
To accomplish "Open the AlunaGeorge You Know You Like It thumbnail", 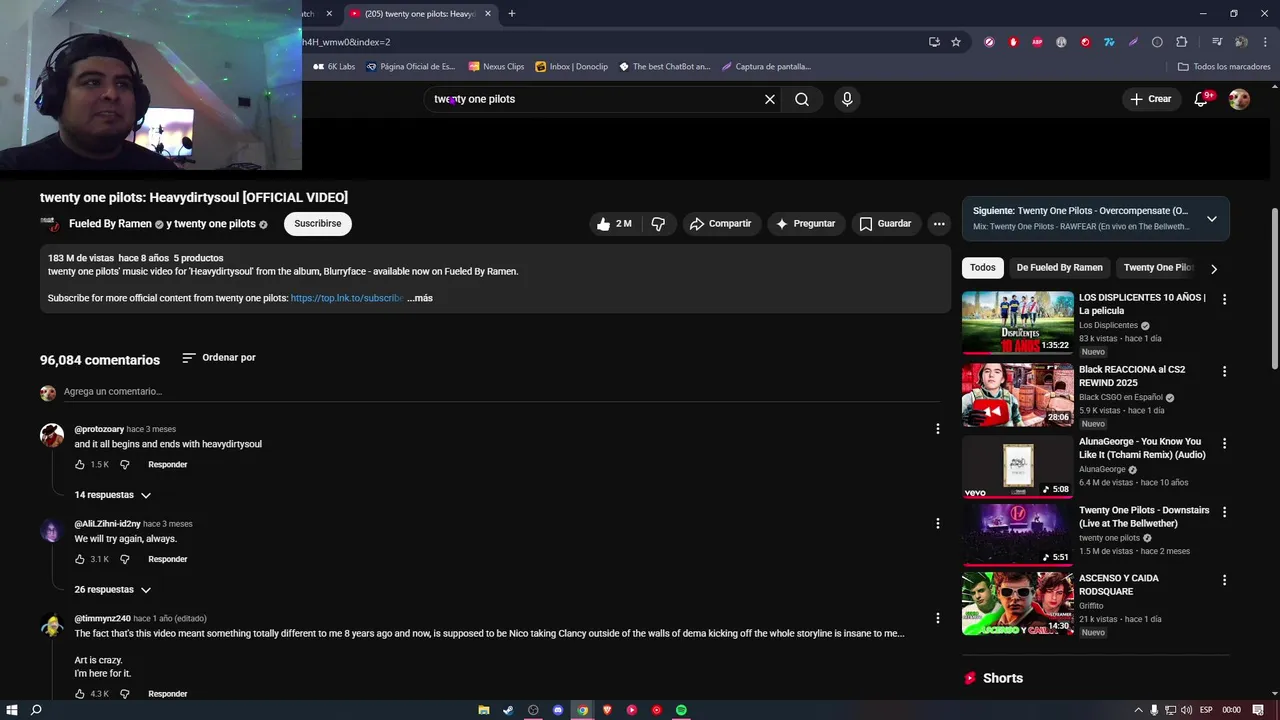I will (x=1018, y=467).
